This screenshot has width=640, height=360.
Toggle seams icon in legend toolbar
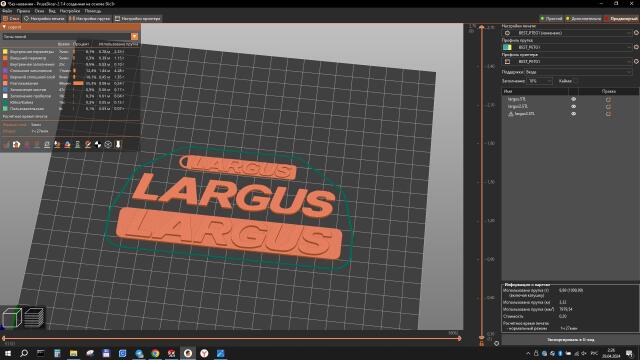[x=47, y=144]
